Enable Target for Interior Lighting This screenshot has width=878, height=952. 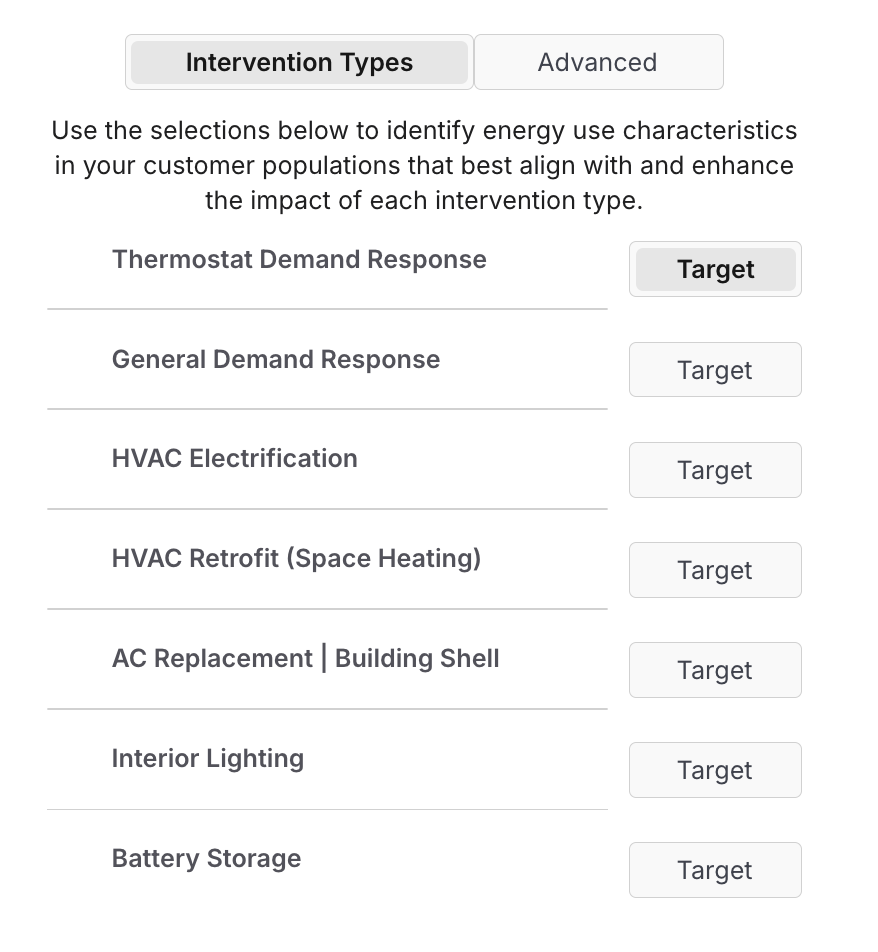[715, 770]
